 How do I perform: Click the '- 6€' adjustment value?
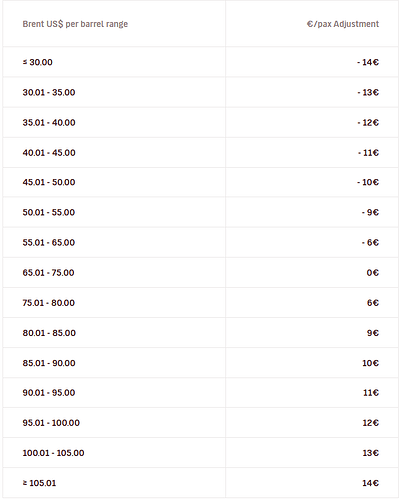370,242
